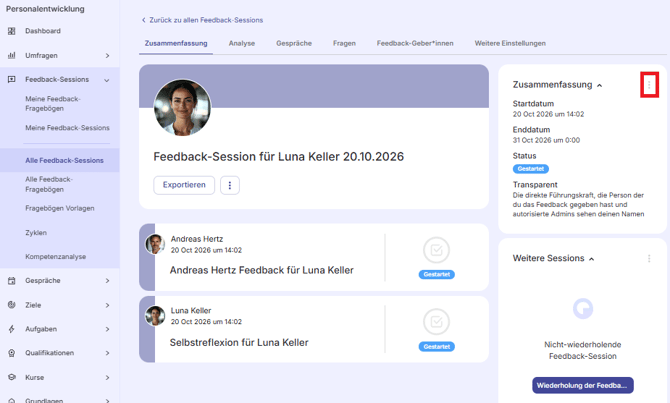
Task: Click status check icon for Andreas Hertz feedback
Action: [x=436, y=250]
